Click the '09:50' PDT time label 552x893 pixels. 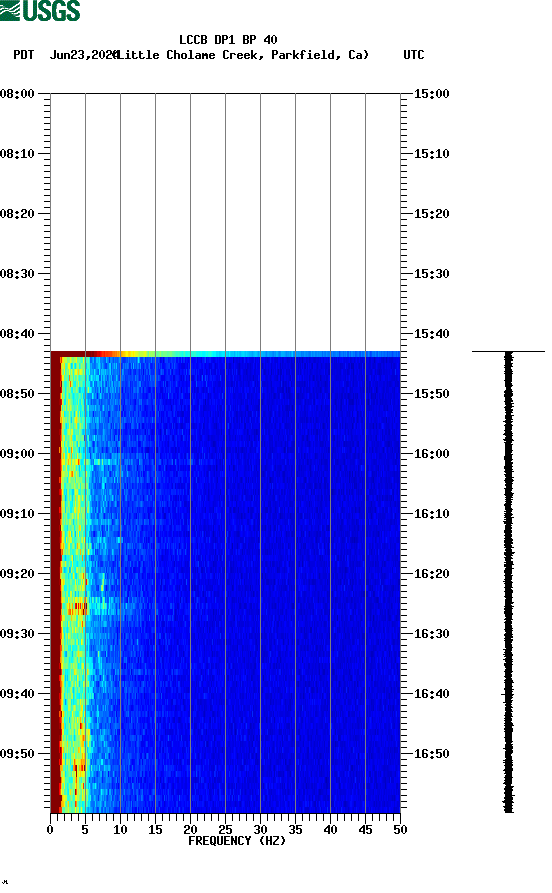[x=17, y=753]
